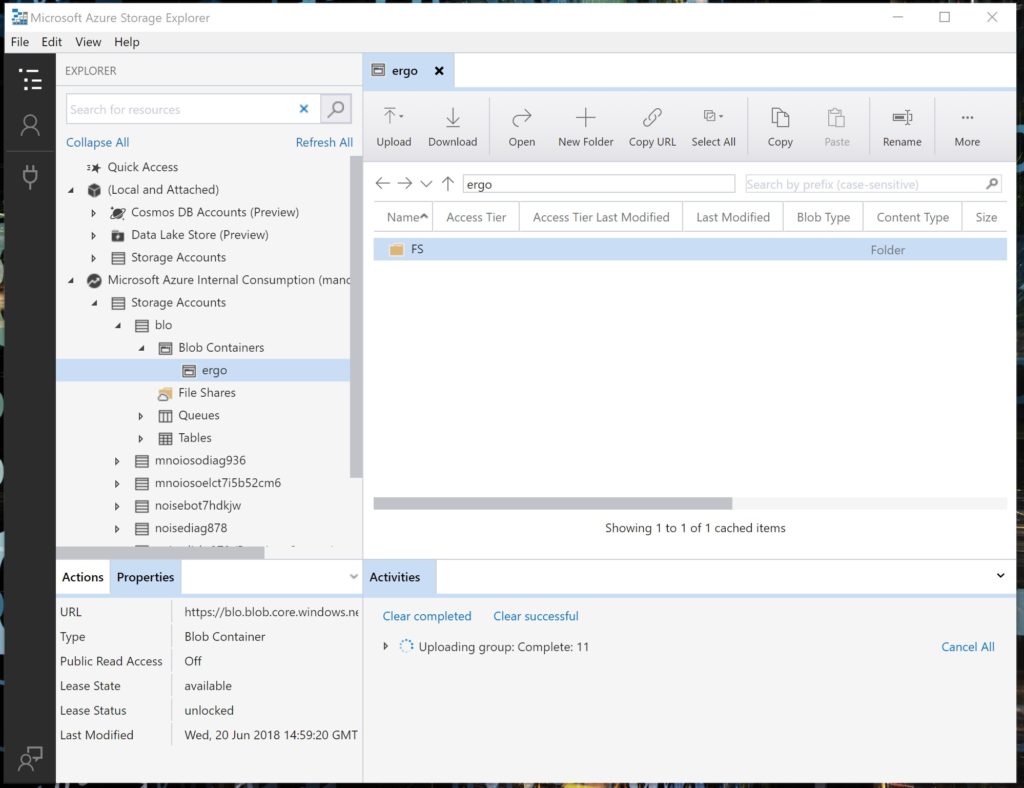The width and height of the screenshot is (1024, 788).
Task: Click the prefix search magnifier icon
Action: [x=992, y=184]
